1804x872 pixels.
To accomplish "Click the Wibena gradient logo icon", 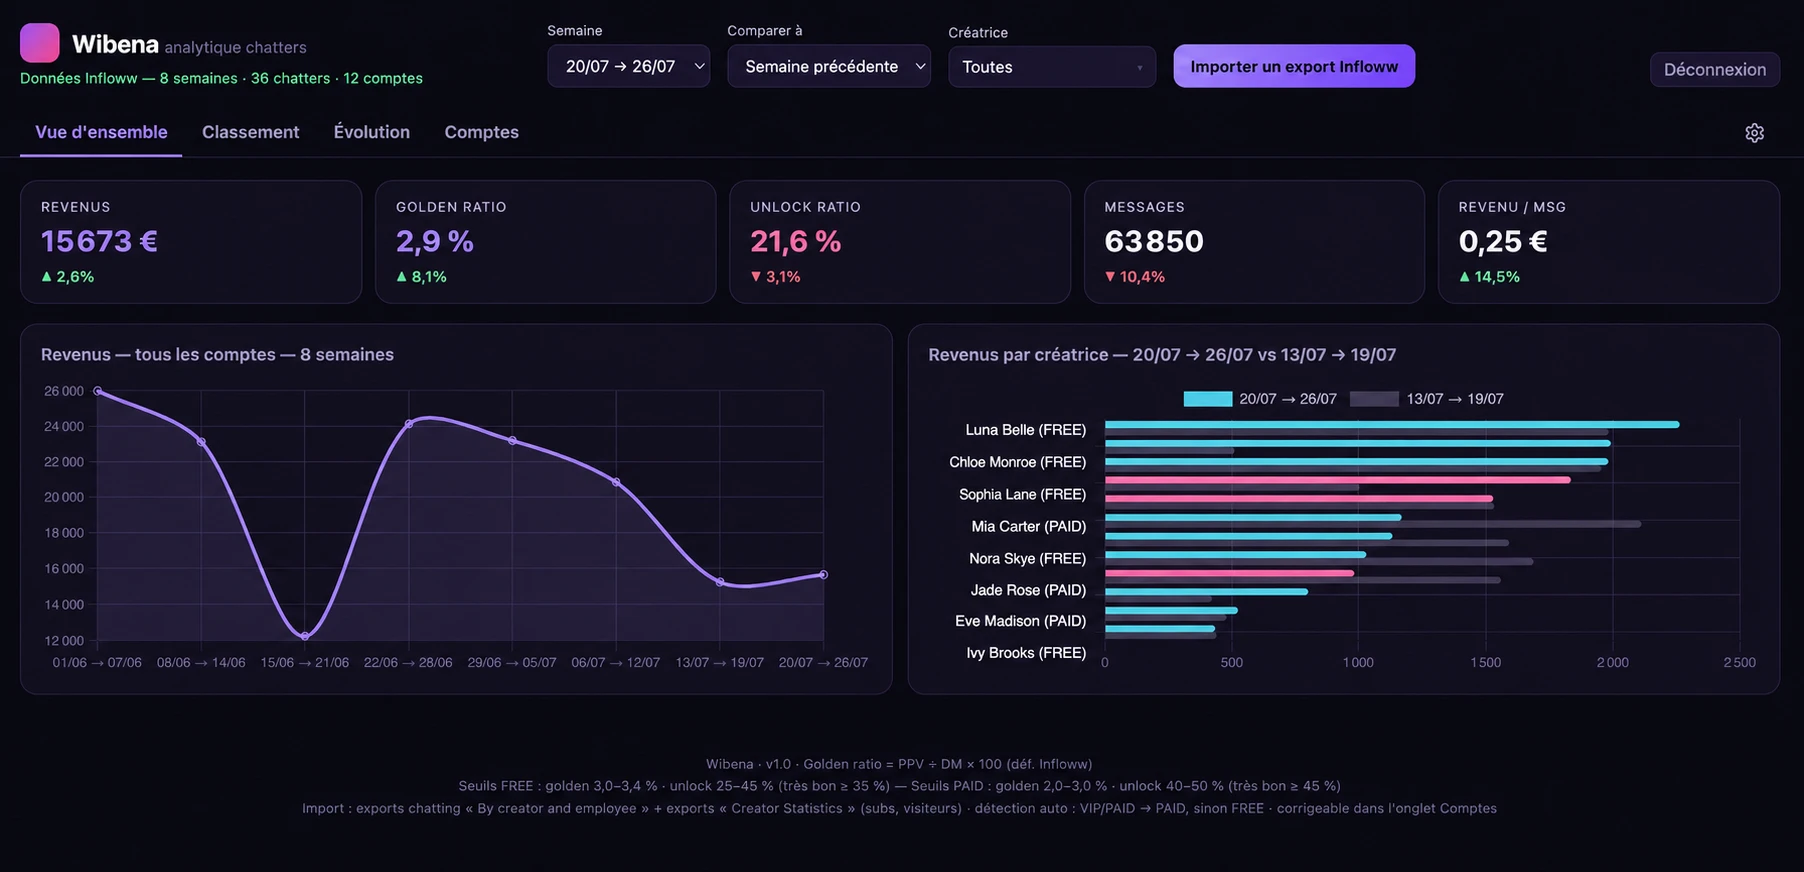I will (x=40, y=43).
